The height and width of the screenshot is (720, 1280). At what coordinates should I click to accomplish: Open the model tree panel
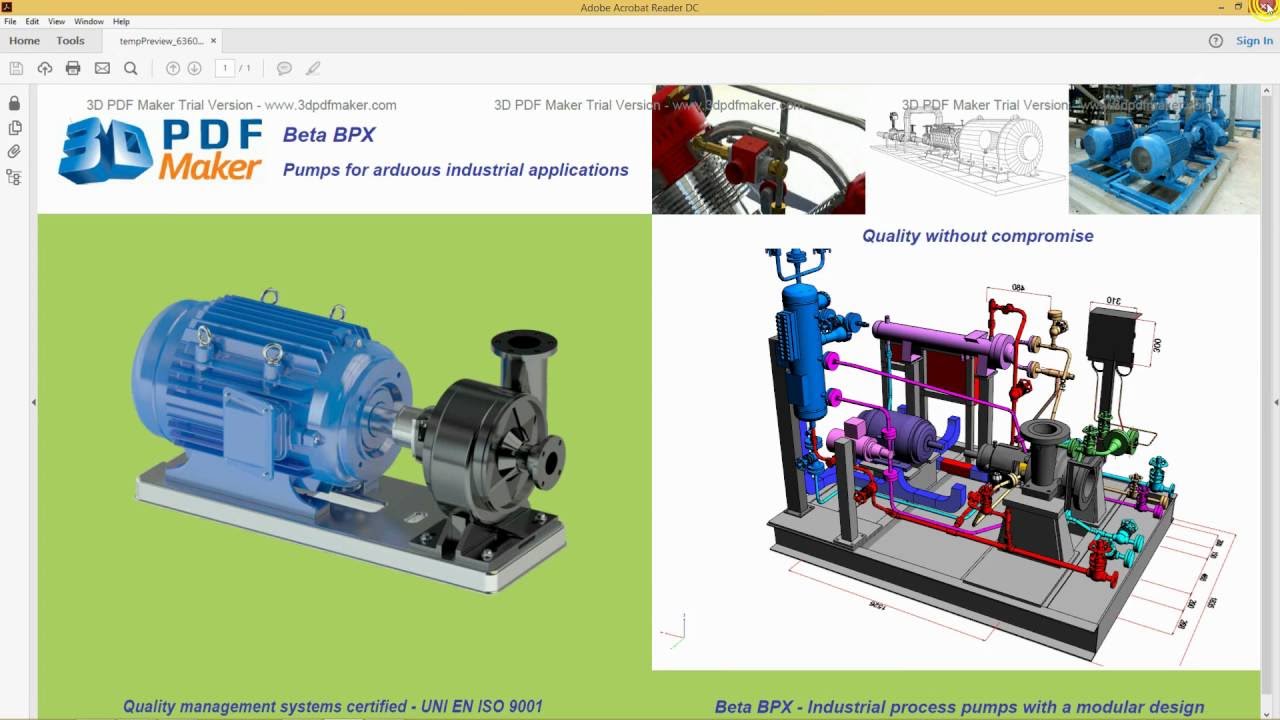pos(14,177)
